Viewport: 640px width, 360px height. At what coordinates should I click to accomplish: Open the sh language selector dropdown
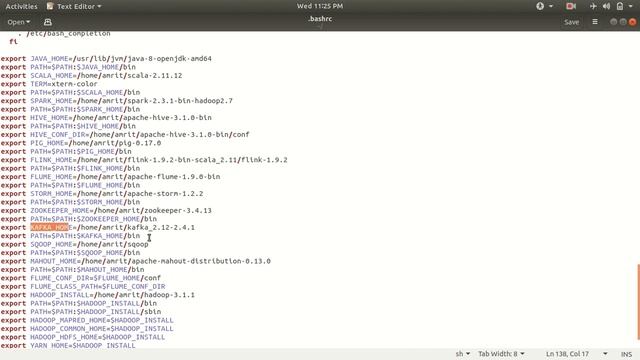point(462,354)
